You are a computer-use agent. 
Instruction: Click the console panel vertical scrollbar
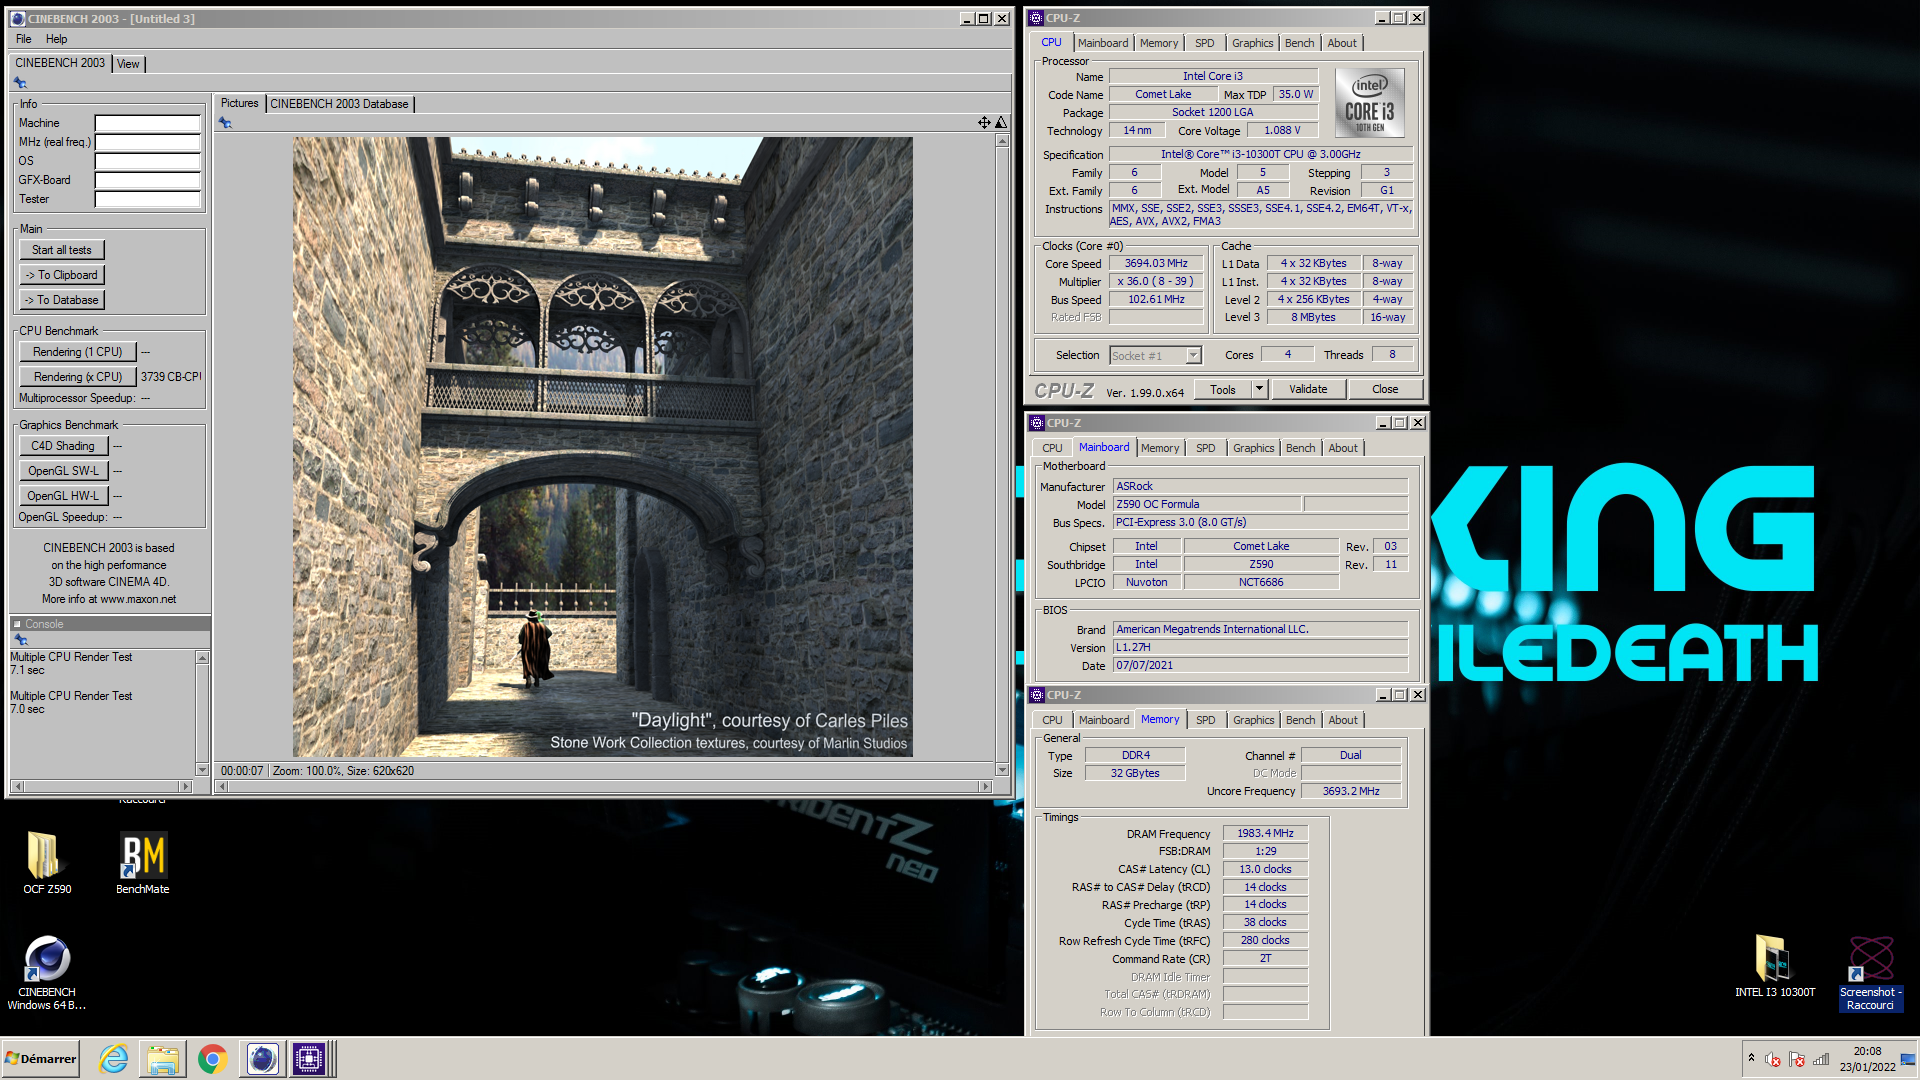[202, 713]
